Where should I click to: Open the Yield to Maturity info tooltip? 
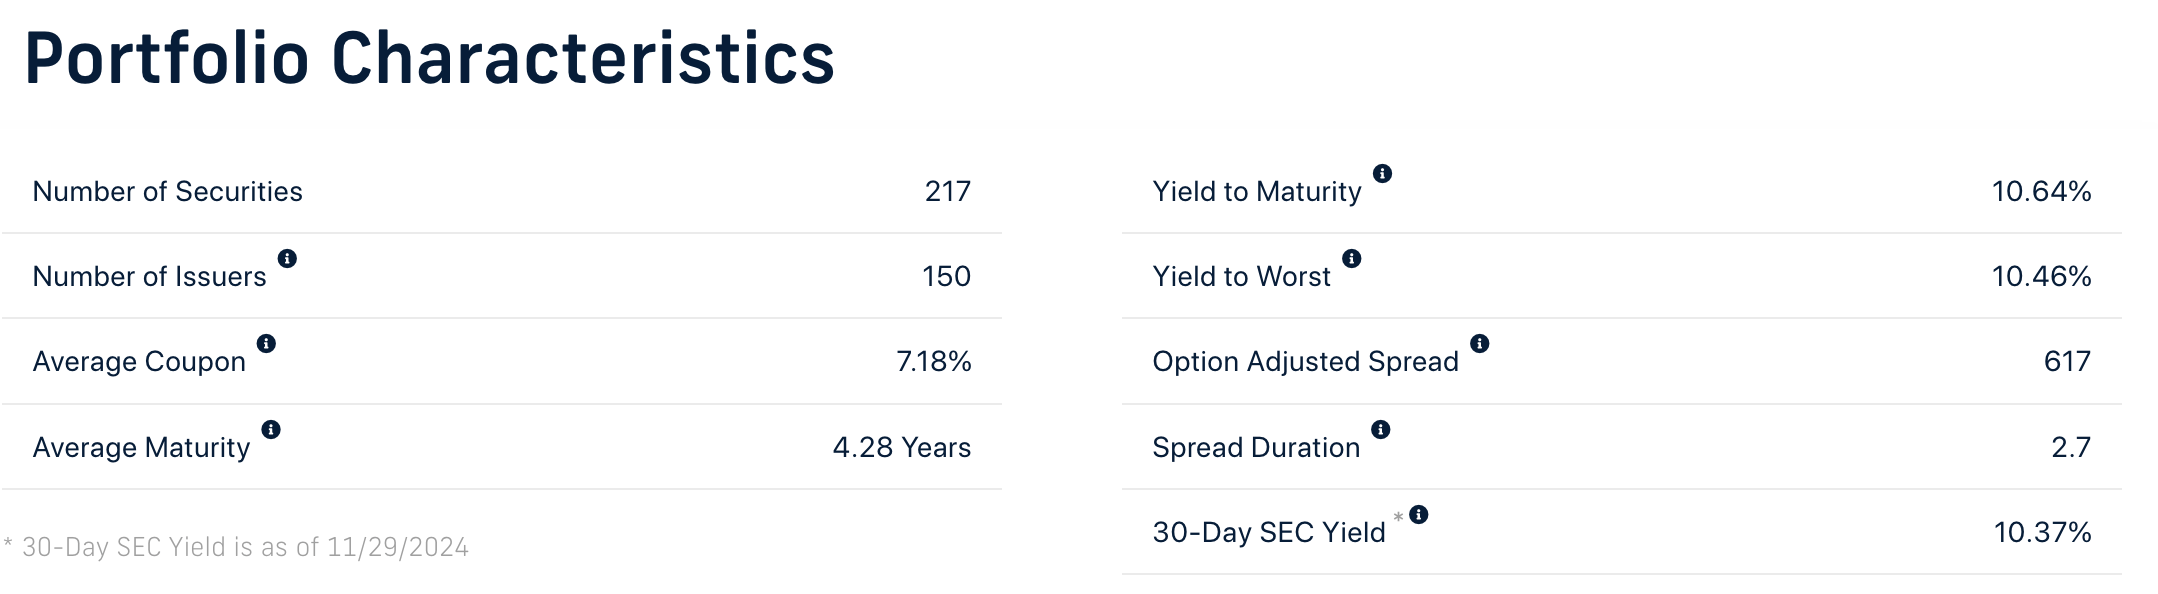[1383, 174]
